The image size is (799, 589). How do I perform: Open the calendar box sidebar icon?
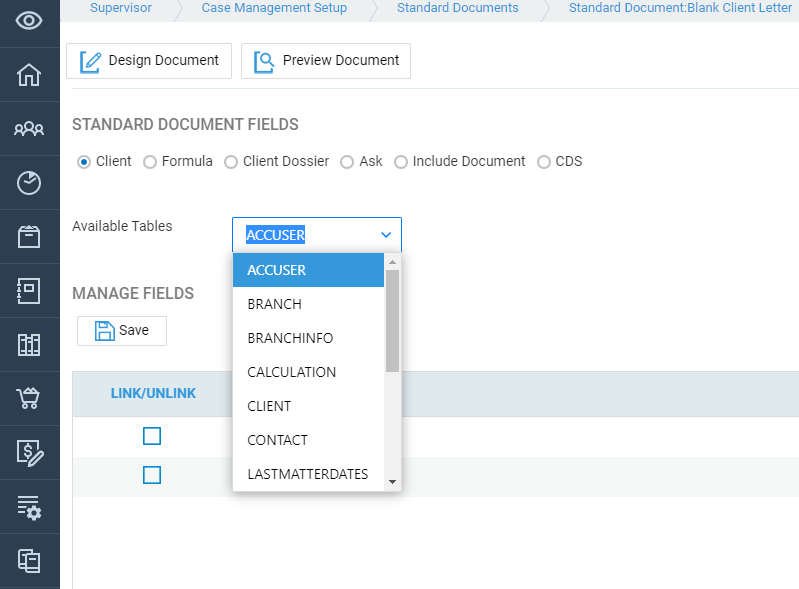29,237
